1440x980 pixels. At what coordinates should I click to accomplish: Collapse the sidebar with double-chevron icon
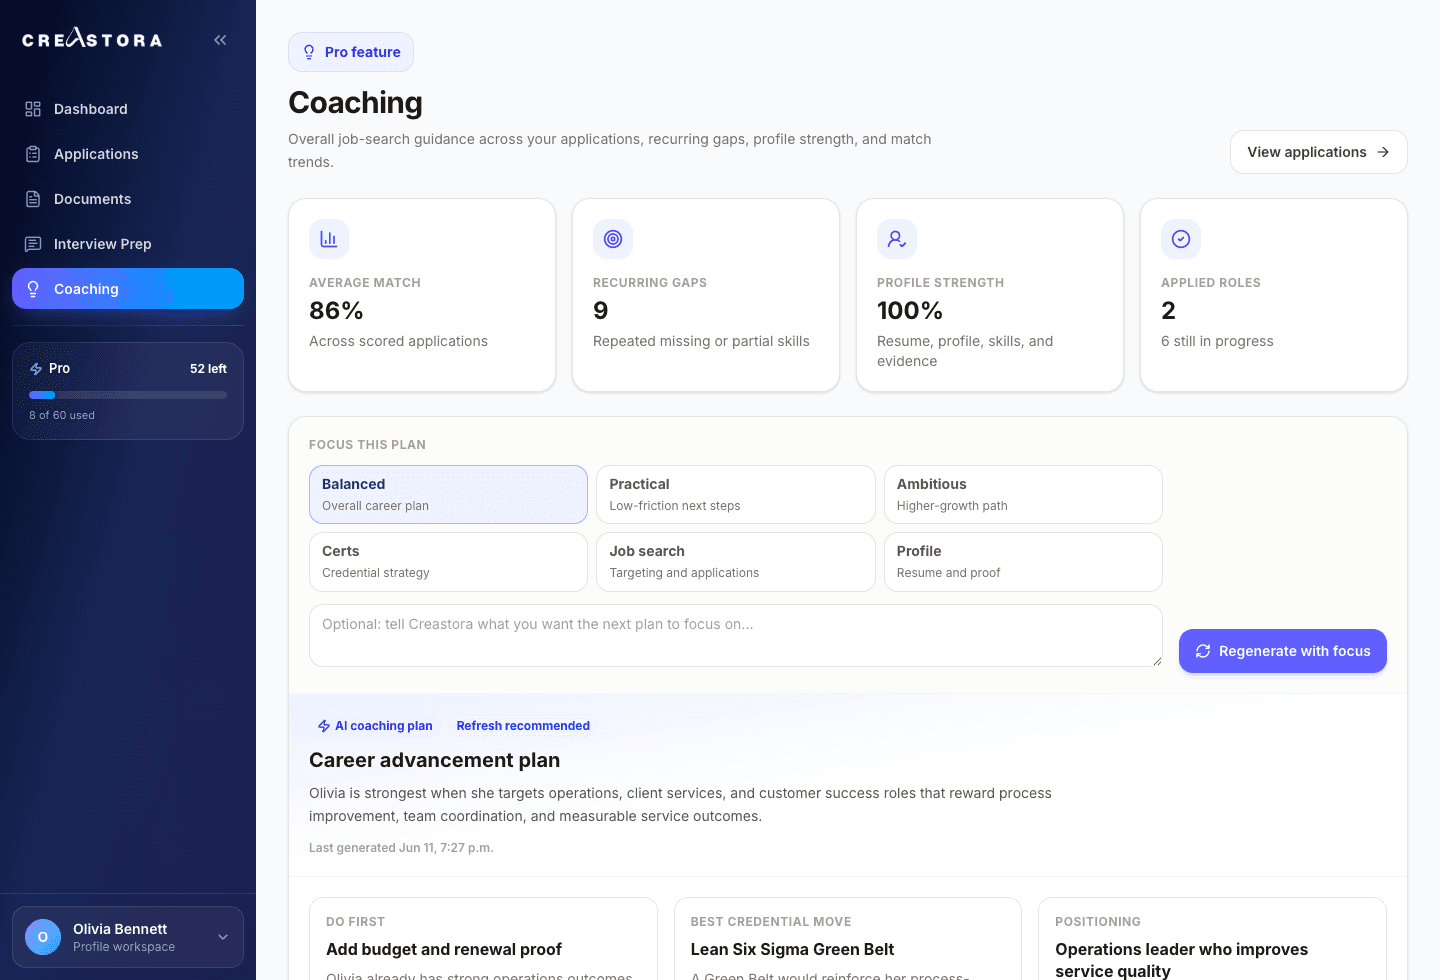point(220,40)
